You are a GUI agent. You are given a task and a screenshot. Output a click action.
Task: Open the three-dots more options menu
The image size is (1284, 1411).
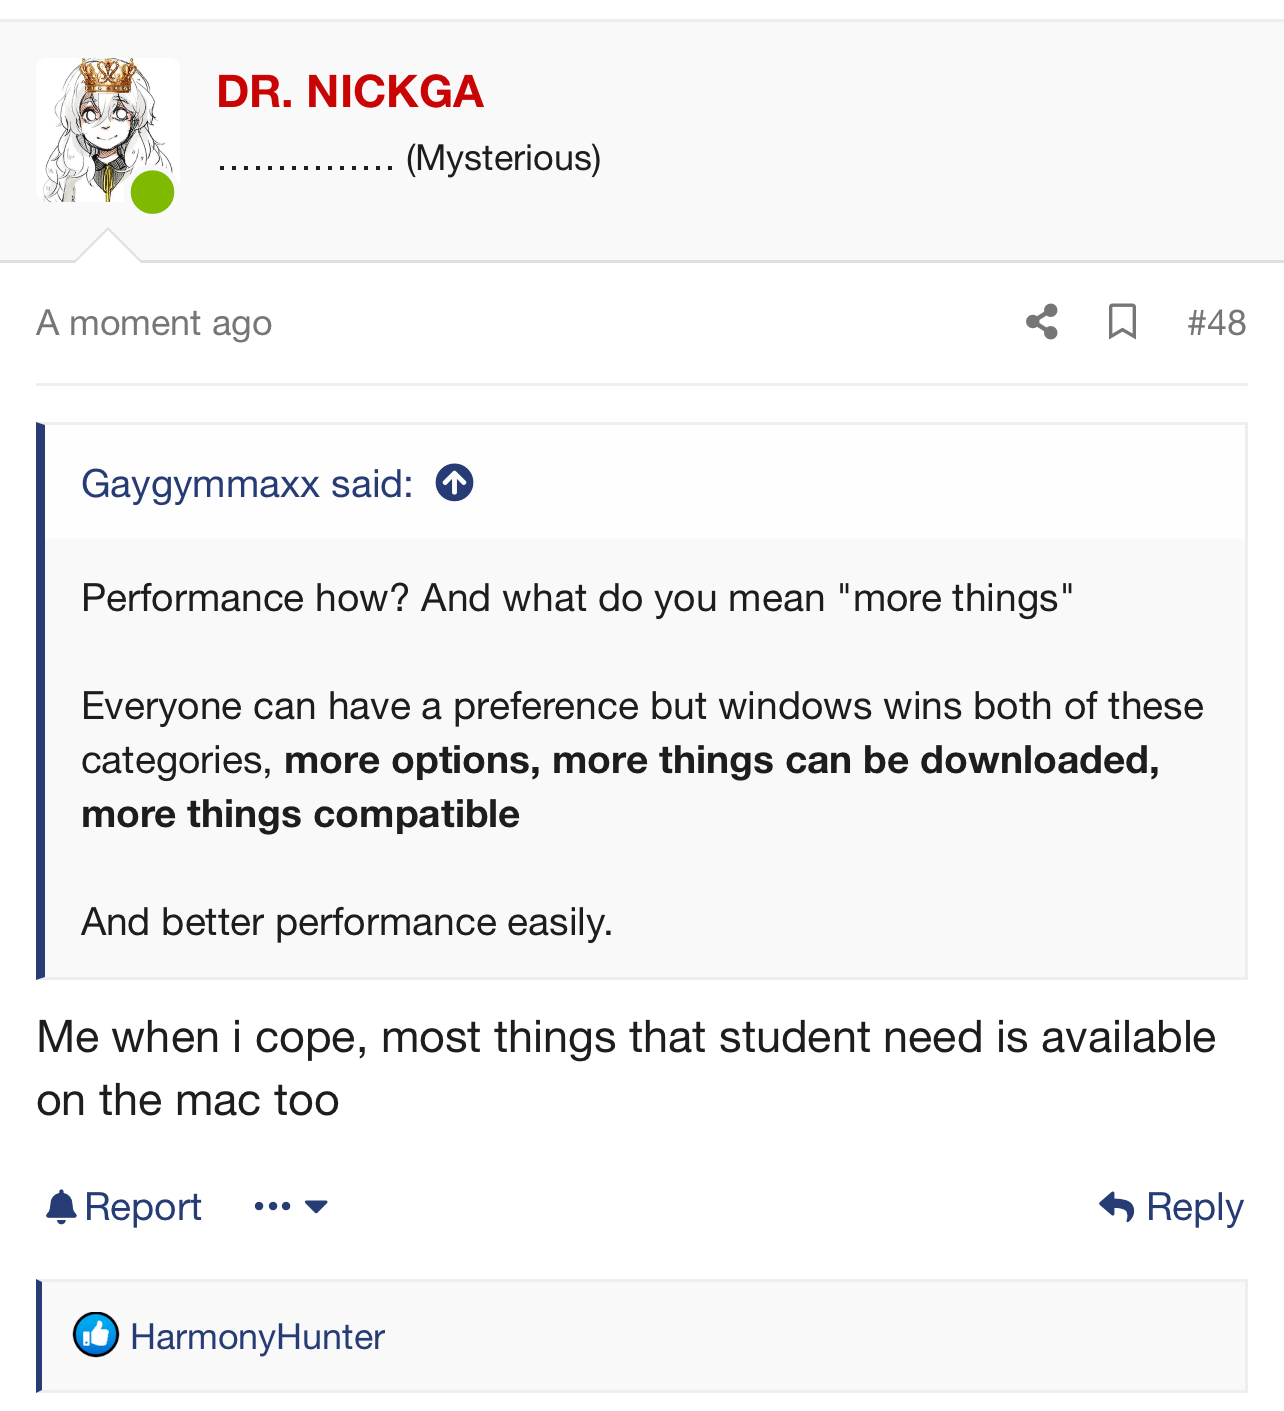point(272,1207)
